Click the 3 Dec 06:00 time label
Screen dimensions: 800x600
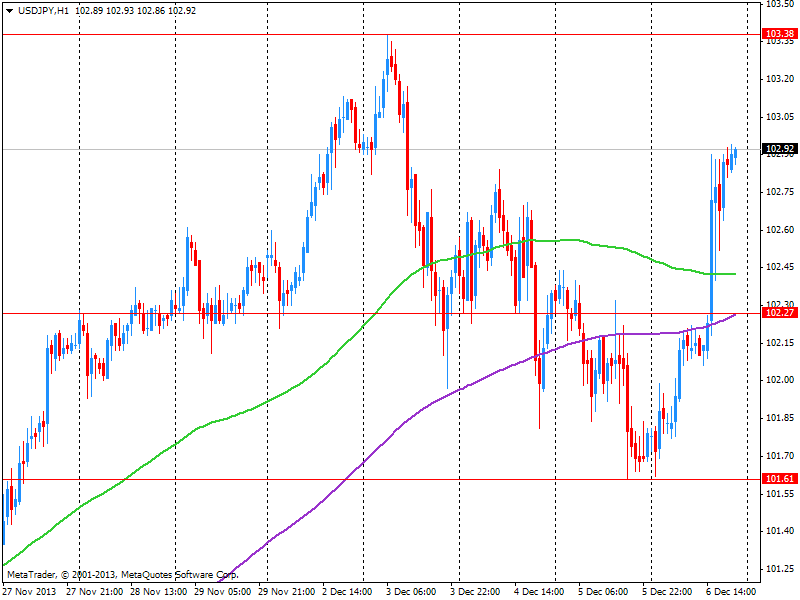tap(411, 592)
